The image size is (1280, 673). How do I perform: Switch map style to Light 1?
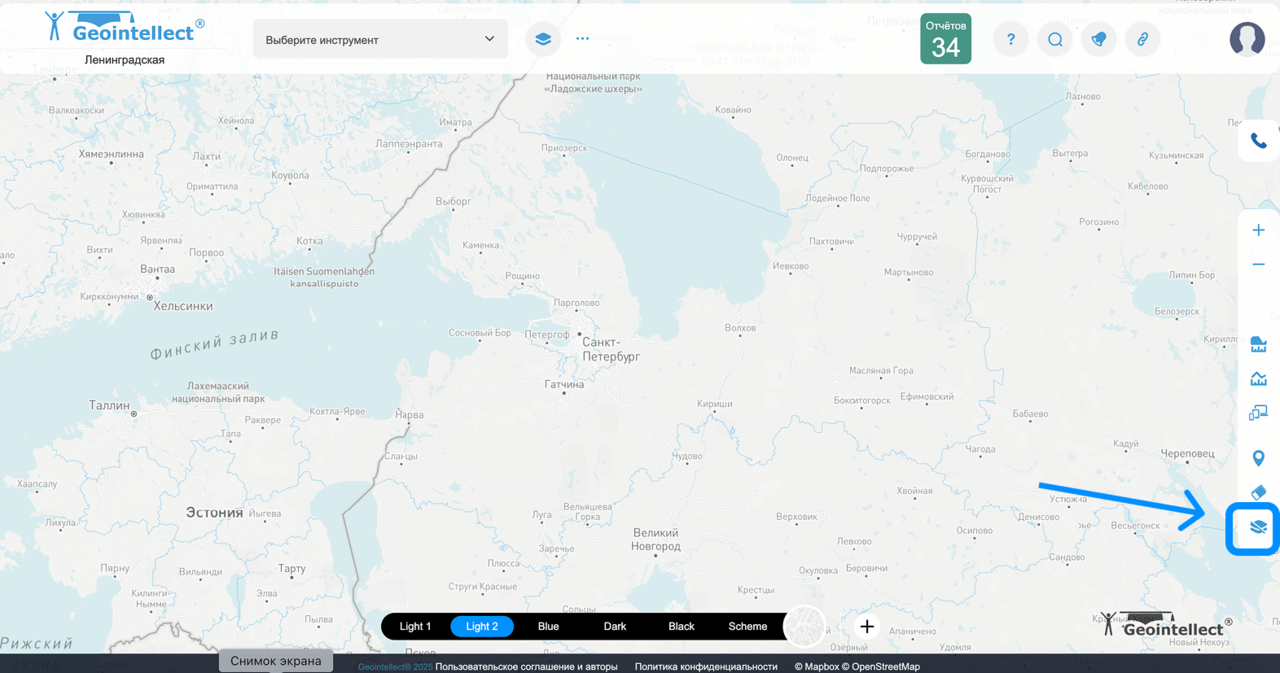(415, 626)
